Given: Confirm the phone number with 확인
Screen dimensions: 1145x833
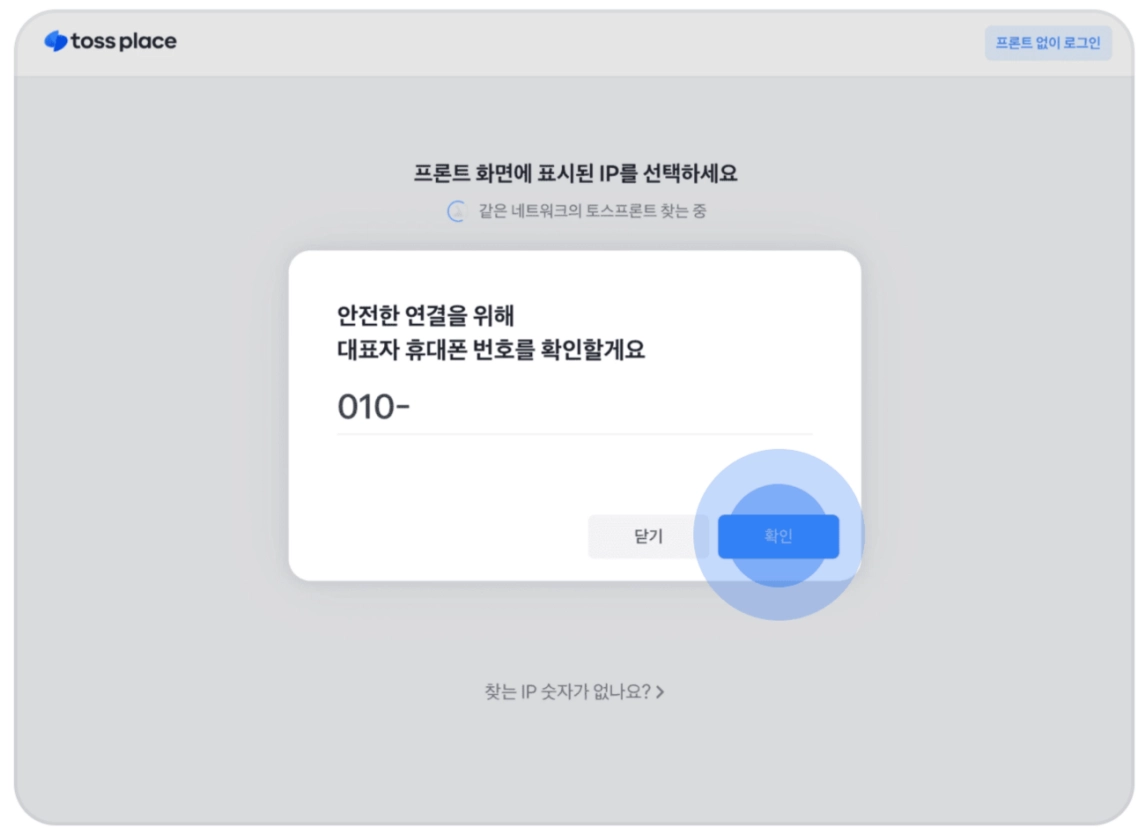Looking at the screenshot, I should 778,537.
